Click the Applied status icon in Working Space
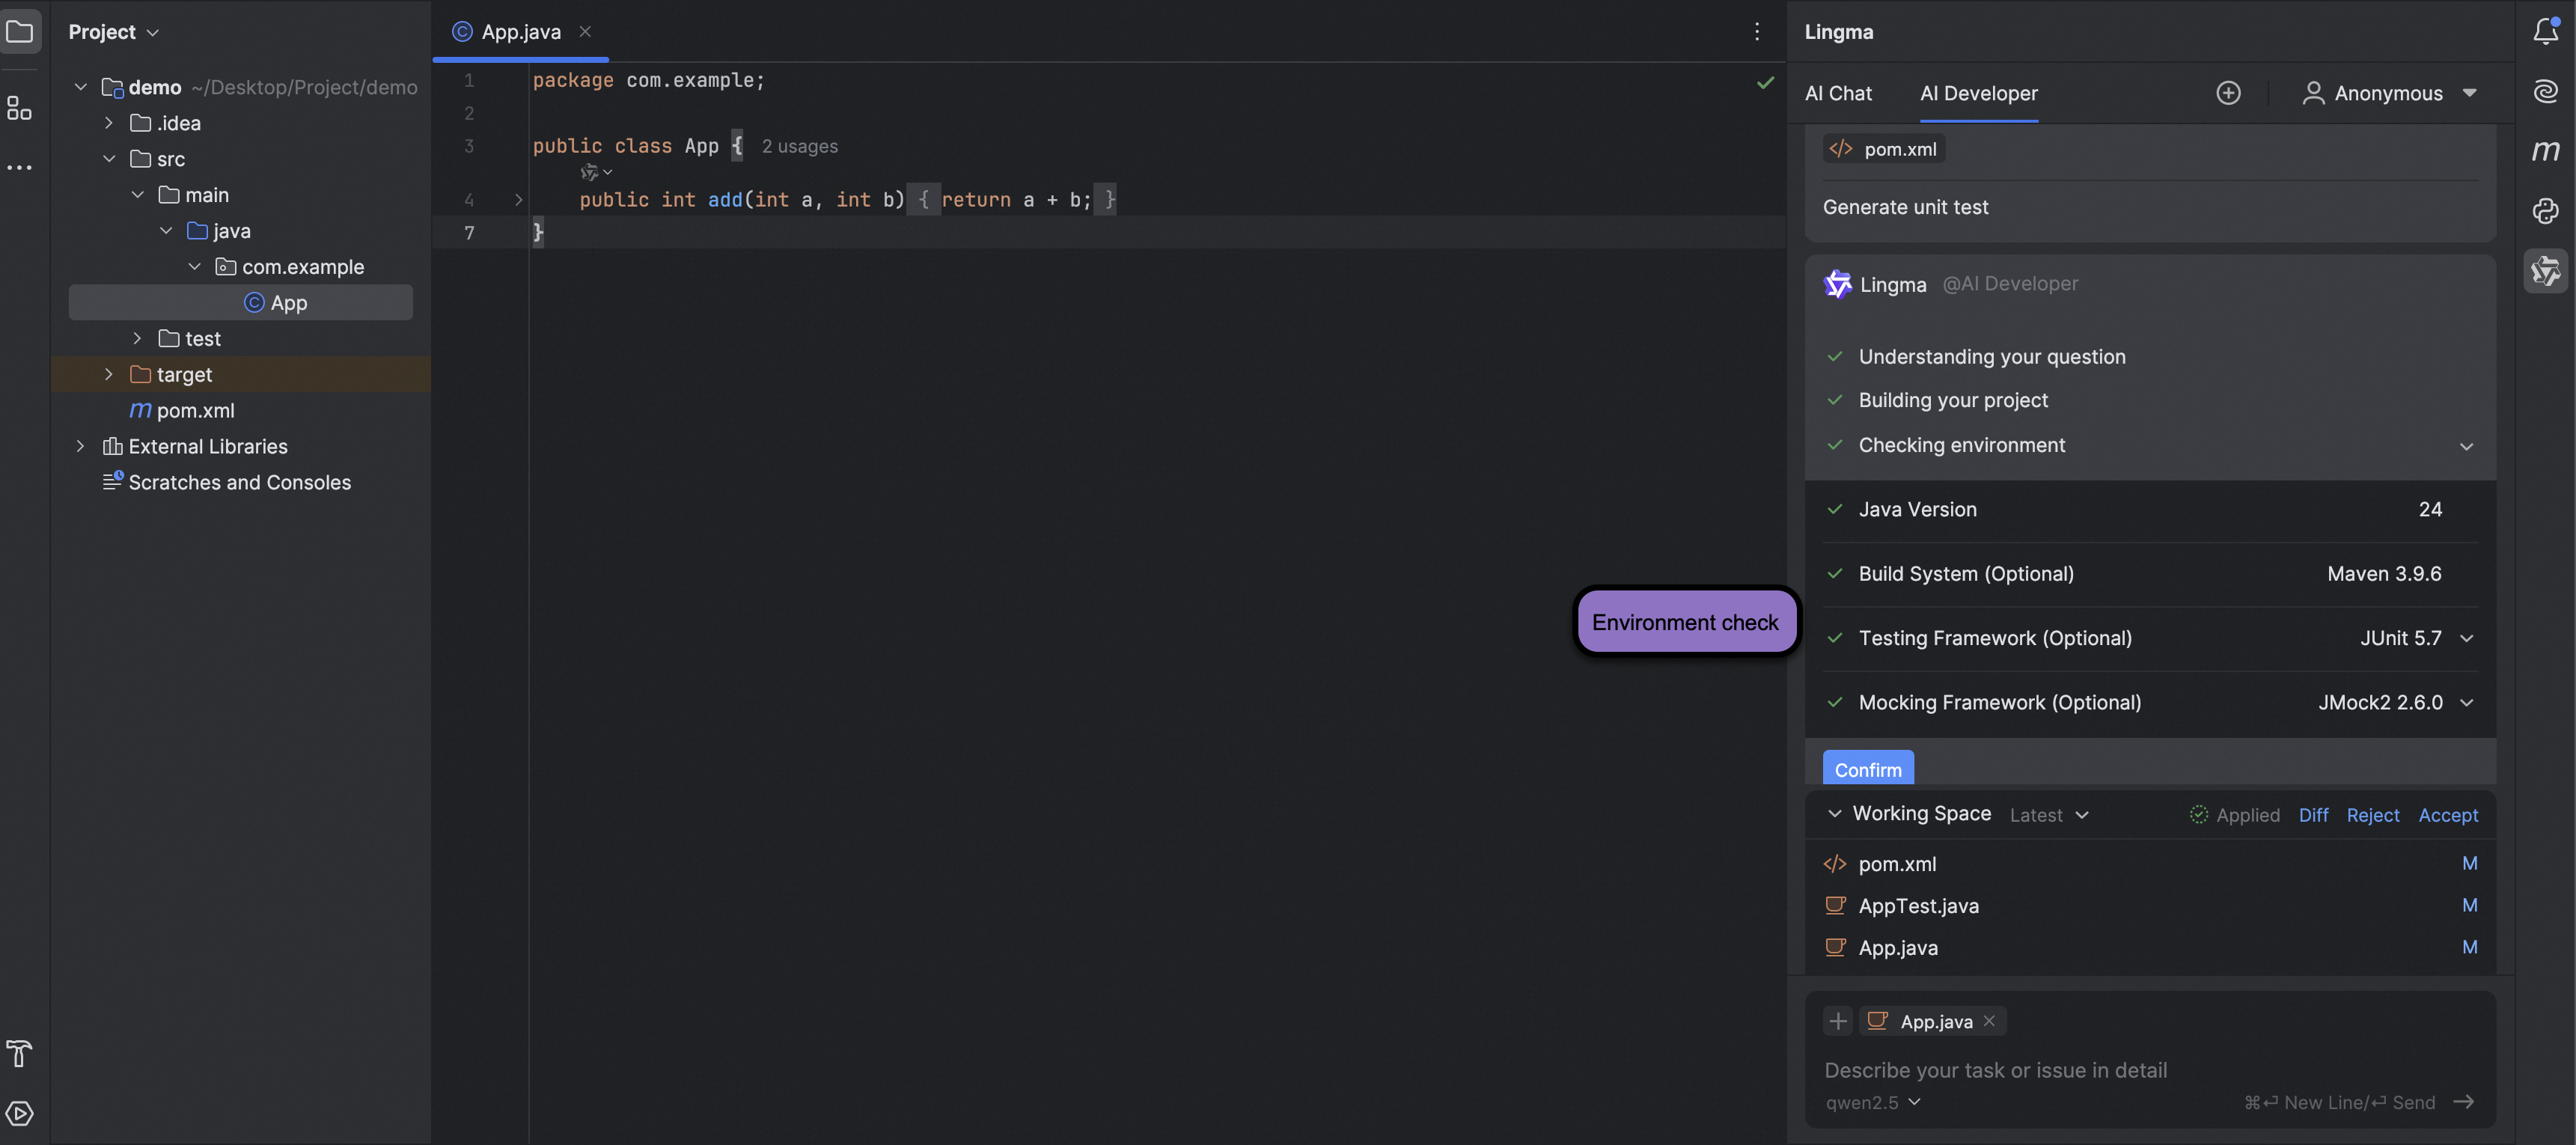2576x1145 pixels. [x=2198, y=814]
